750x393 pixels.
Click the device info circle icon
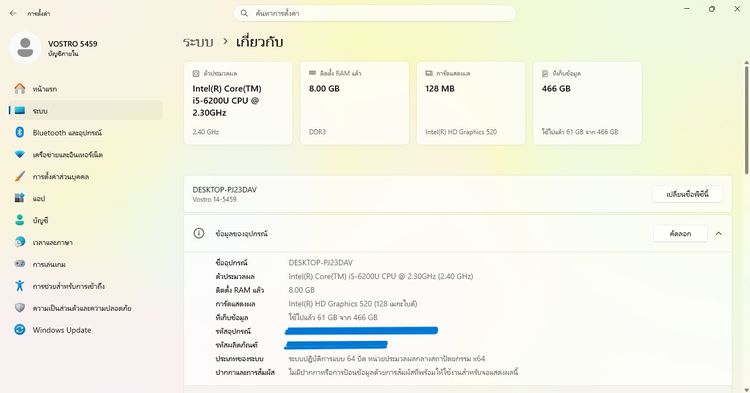pyautogui.click(x=199, y=233)
